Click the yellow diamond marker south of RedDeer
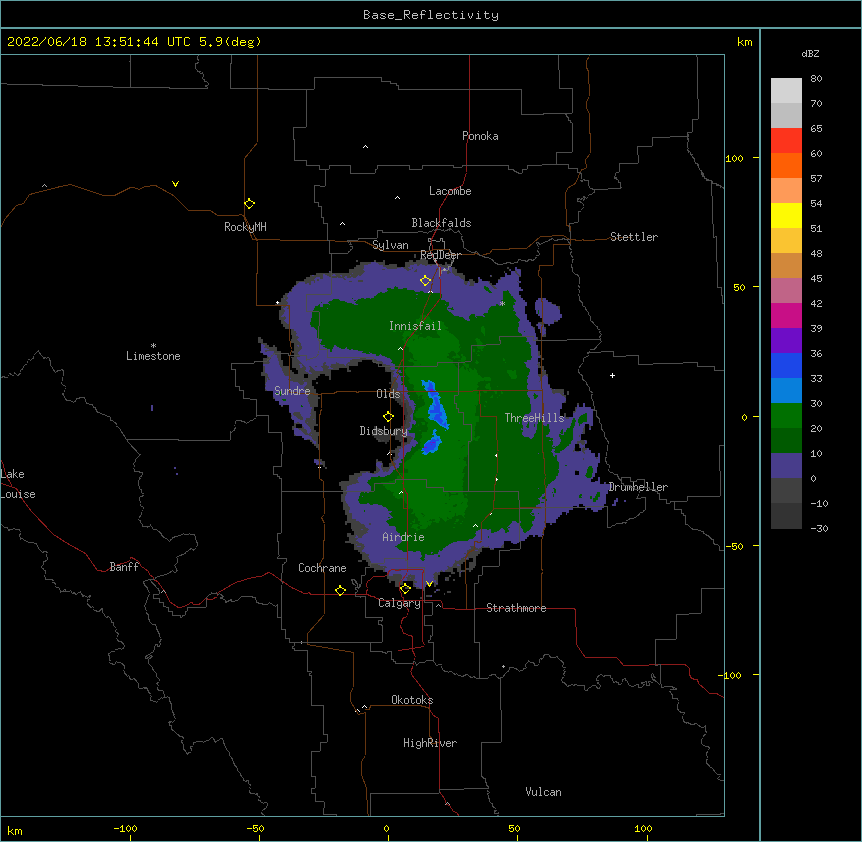Screen dimensions: 862x842 (x=425, y=280)
